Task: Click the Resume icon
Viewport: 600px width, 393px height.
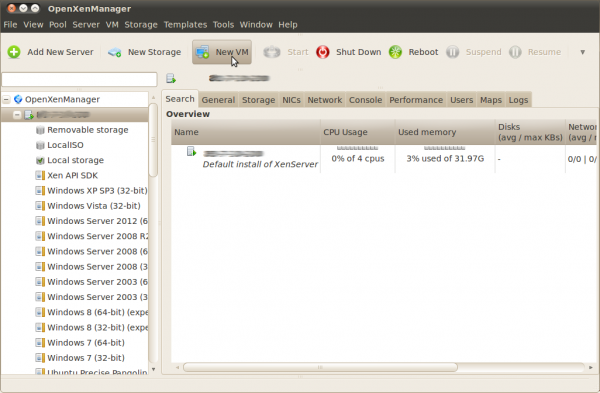Action: pyautogui.click(x=515, y=52)
